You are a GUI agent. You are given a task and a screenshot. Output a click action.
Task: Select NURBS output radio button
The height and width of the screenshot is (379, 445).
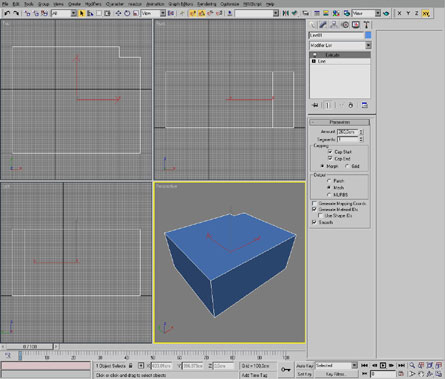pos(329,195)
